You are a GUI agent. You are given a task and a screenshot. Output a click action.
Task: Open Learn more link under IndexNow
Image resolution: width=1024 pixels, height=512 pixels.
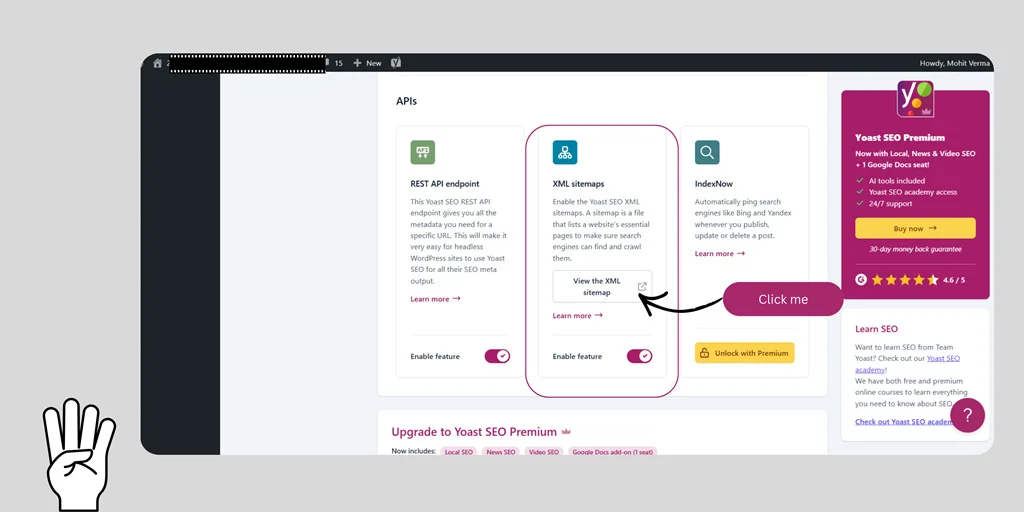(720, 254)
